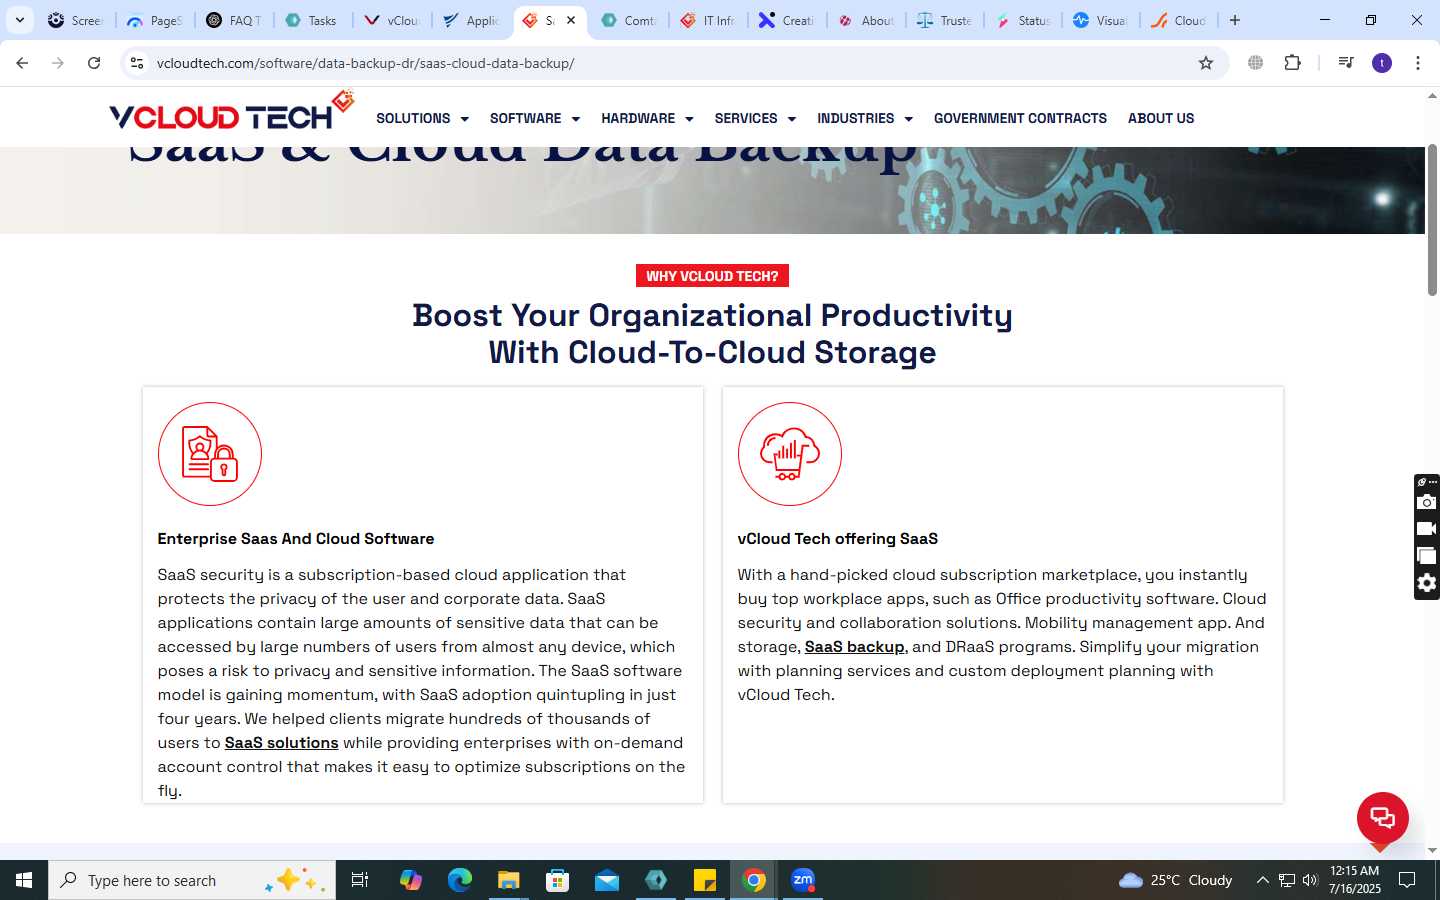1440x900 pixels.
Task: Switch to the Trusted tab
Action: (946, 20)
